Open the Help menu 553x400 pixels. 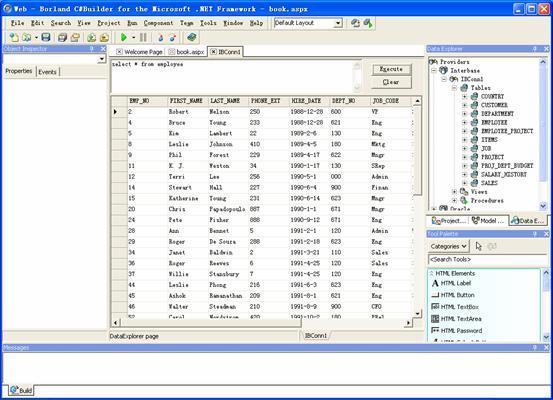pyautogui.click(x=256, y=23)
